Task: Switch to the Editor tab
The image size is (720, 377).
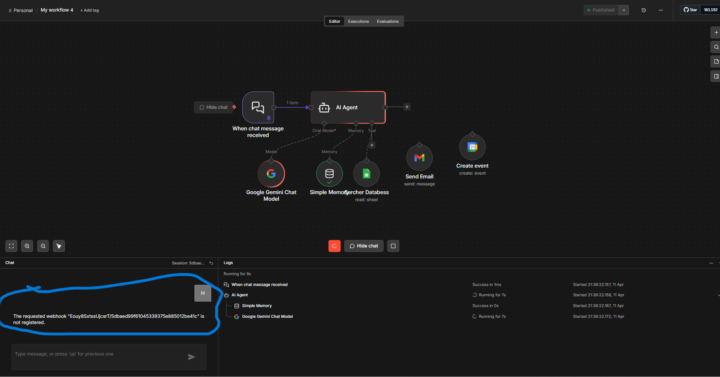Action: 334,22
